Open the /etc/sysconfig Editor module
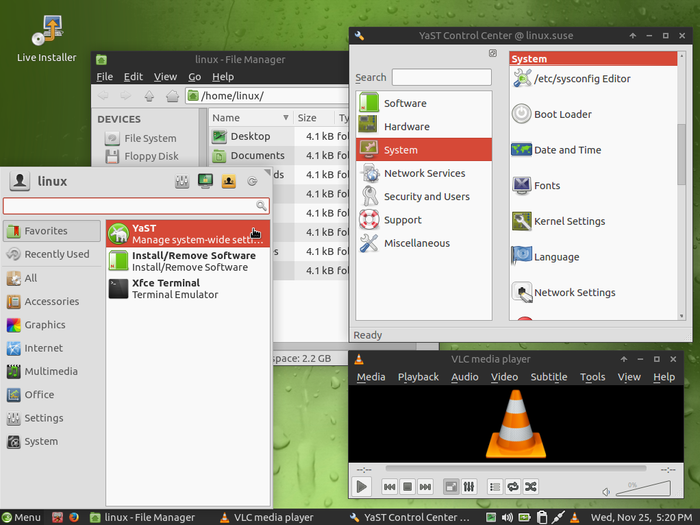This screenshot has height=525, width=700. 581,79
